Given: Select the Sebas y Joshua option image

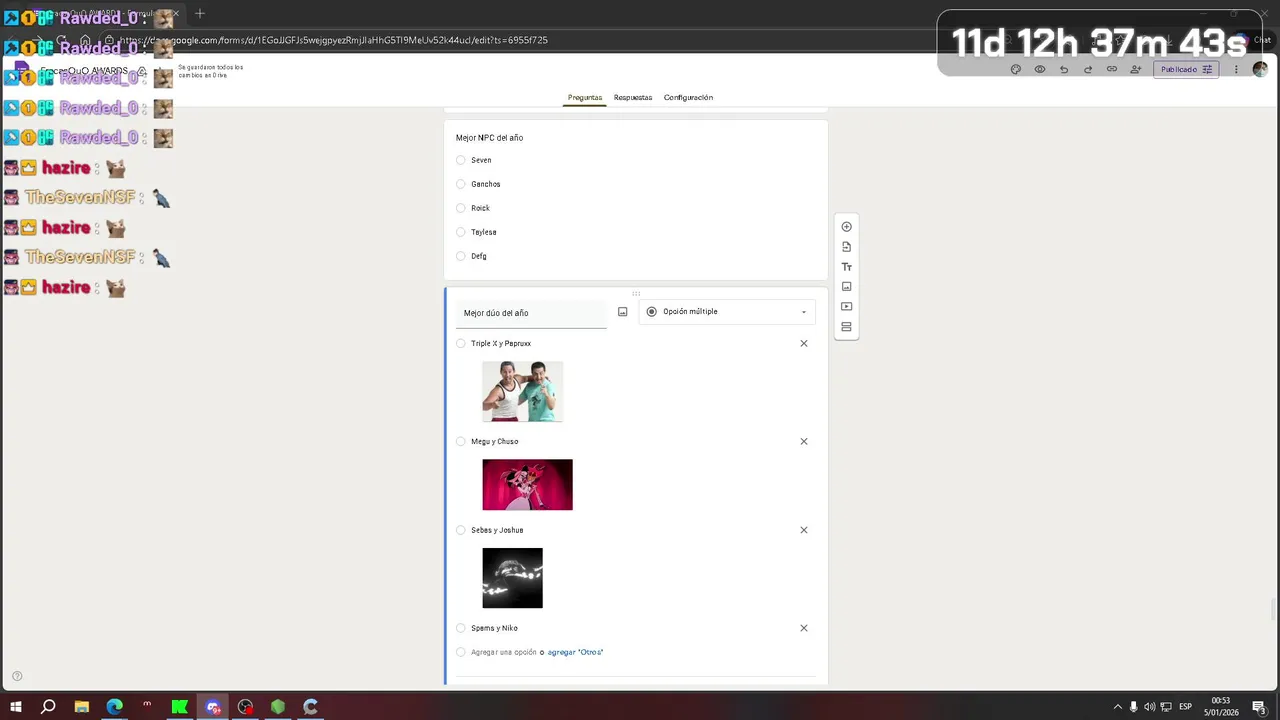Looking at the screenshot, I should tap(512, 578).
